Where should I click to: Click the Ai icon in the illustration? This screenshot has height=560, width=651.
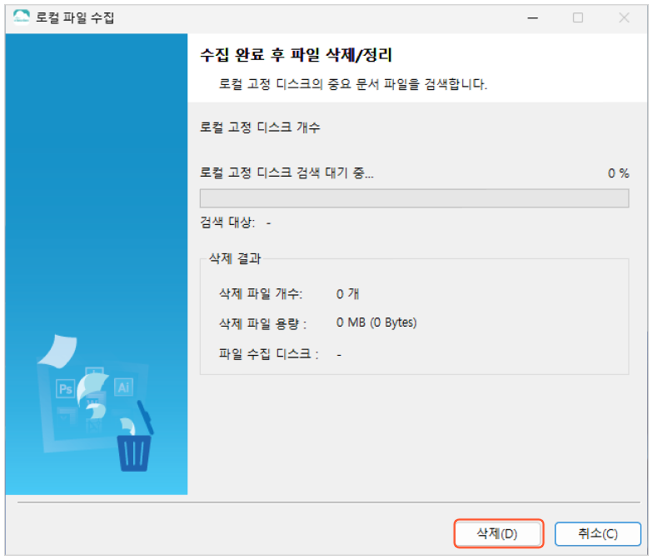pos(123,387)
